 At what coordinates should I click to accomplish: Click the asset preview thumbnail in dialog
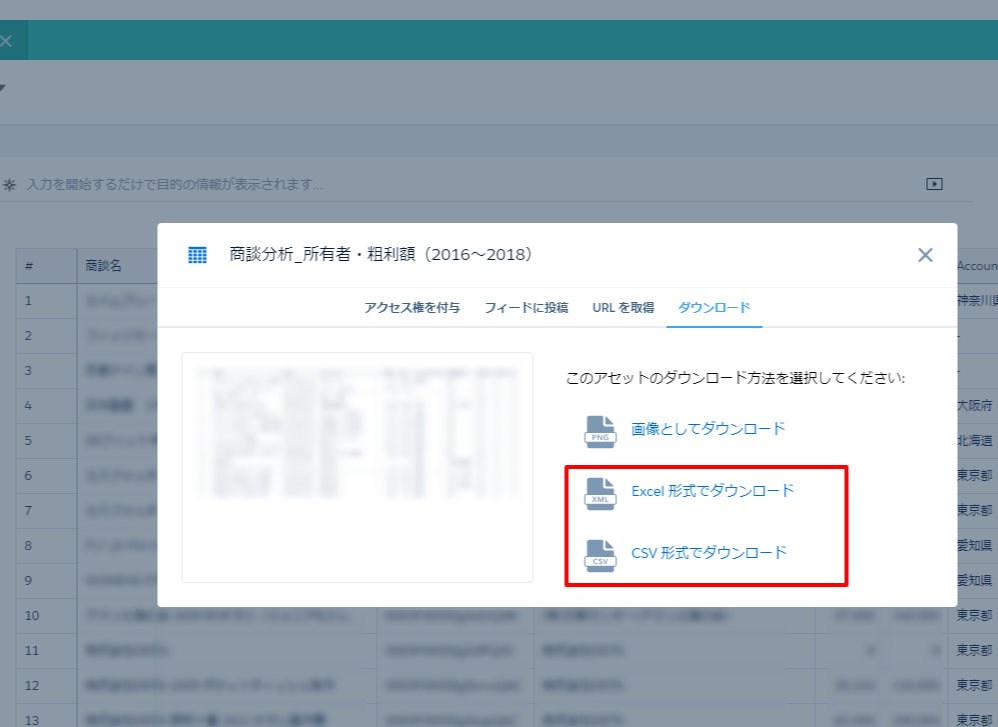tap(357, 467)
